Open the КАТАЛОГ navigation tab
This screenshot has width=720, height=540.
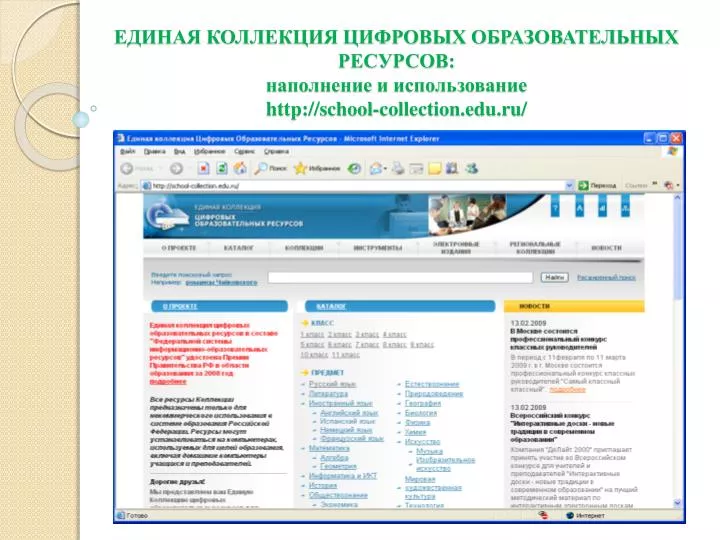click(239, 248)
